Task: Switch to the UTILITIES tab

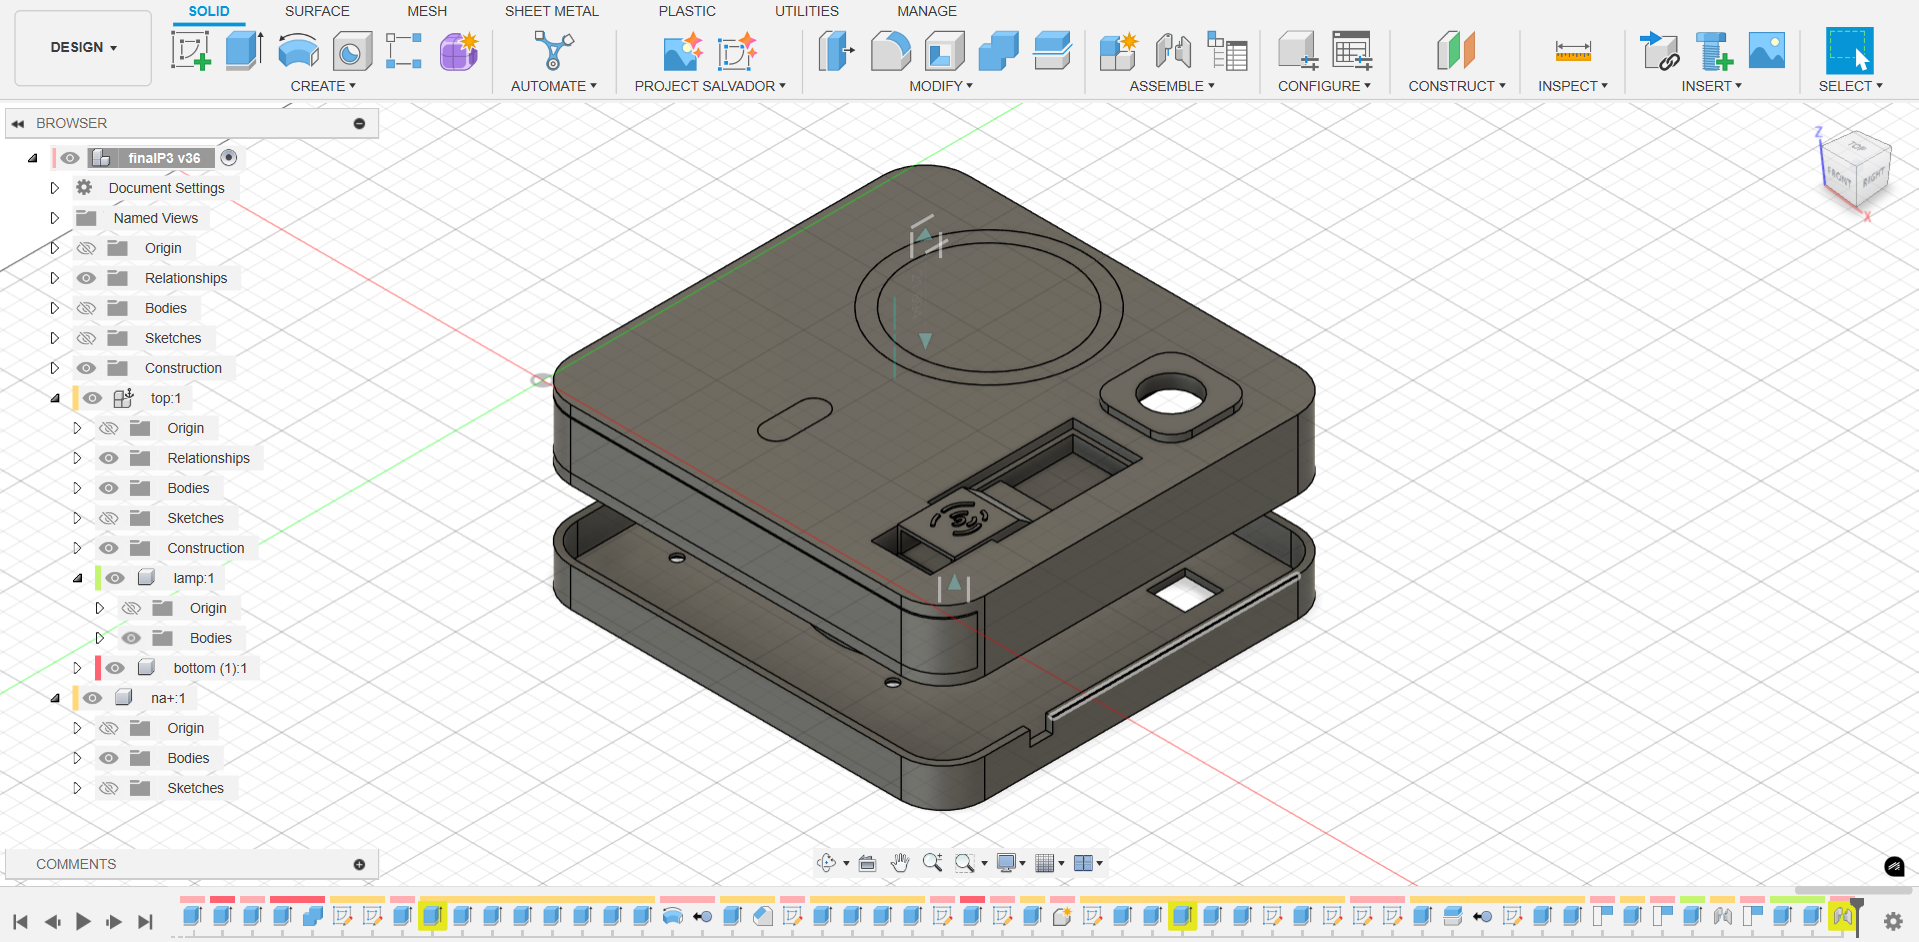Action: [x=807, y=11]
